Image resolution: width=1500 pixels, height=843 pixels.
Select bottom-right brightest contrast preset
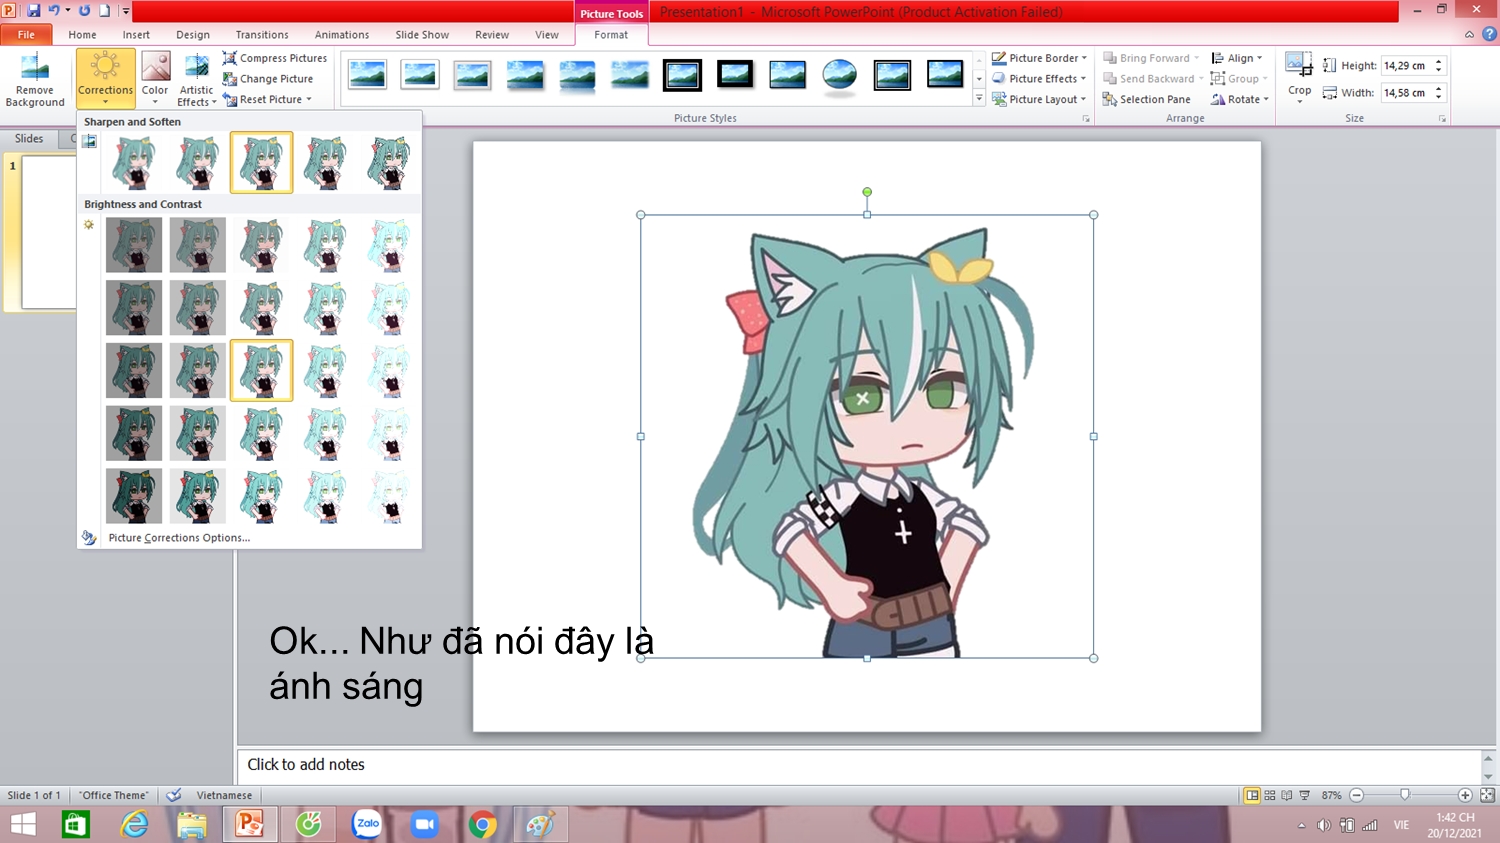click(x=389, y=496)
